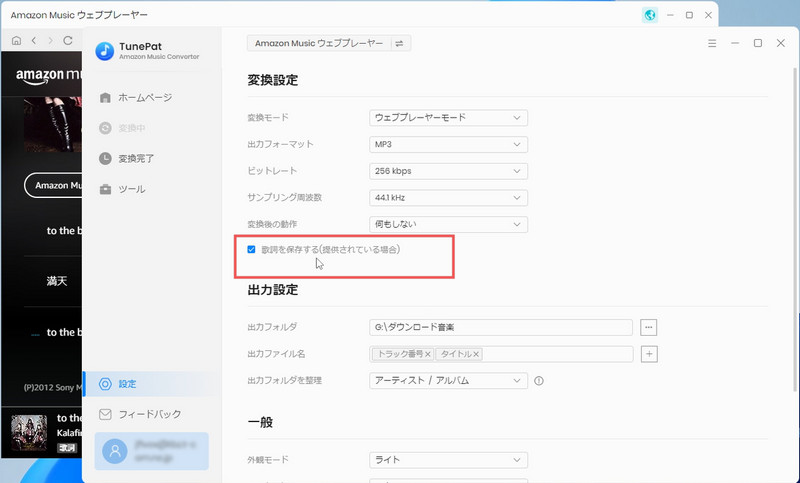Image resolution: width=800 pixels, height=483 pixels.
Task: Click the TunePat music note logo
Action: pos(105,51)
